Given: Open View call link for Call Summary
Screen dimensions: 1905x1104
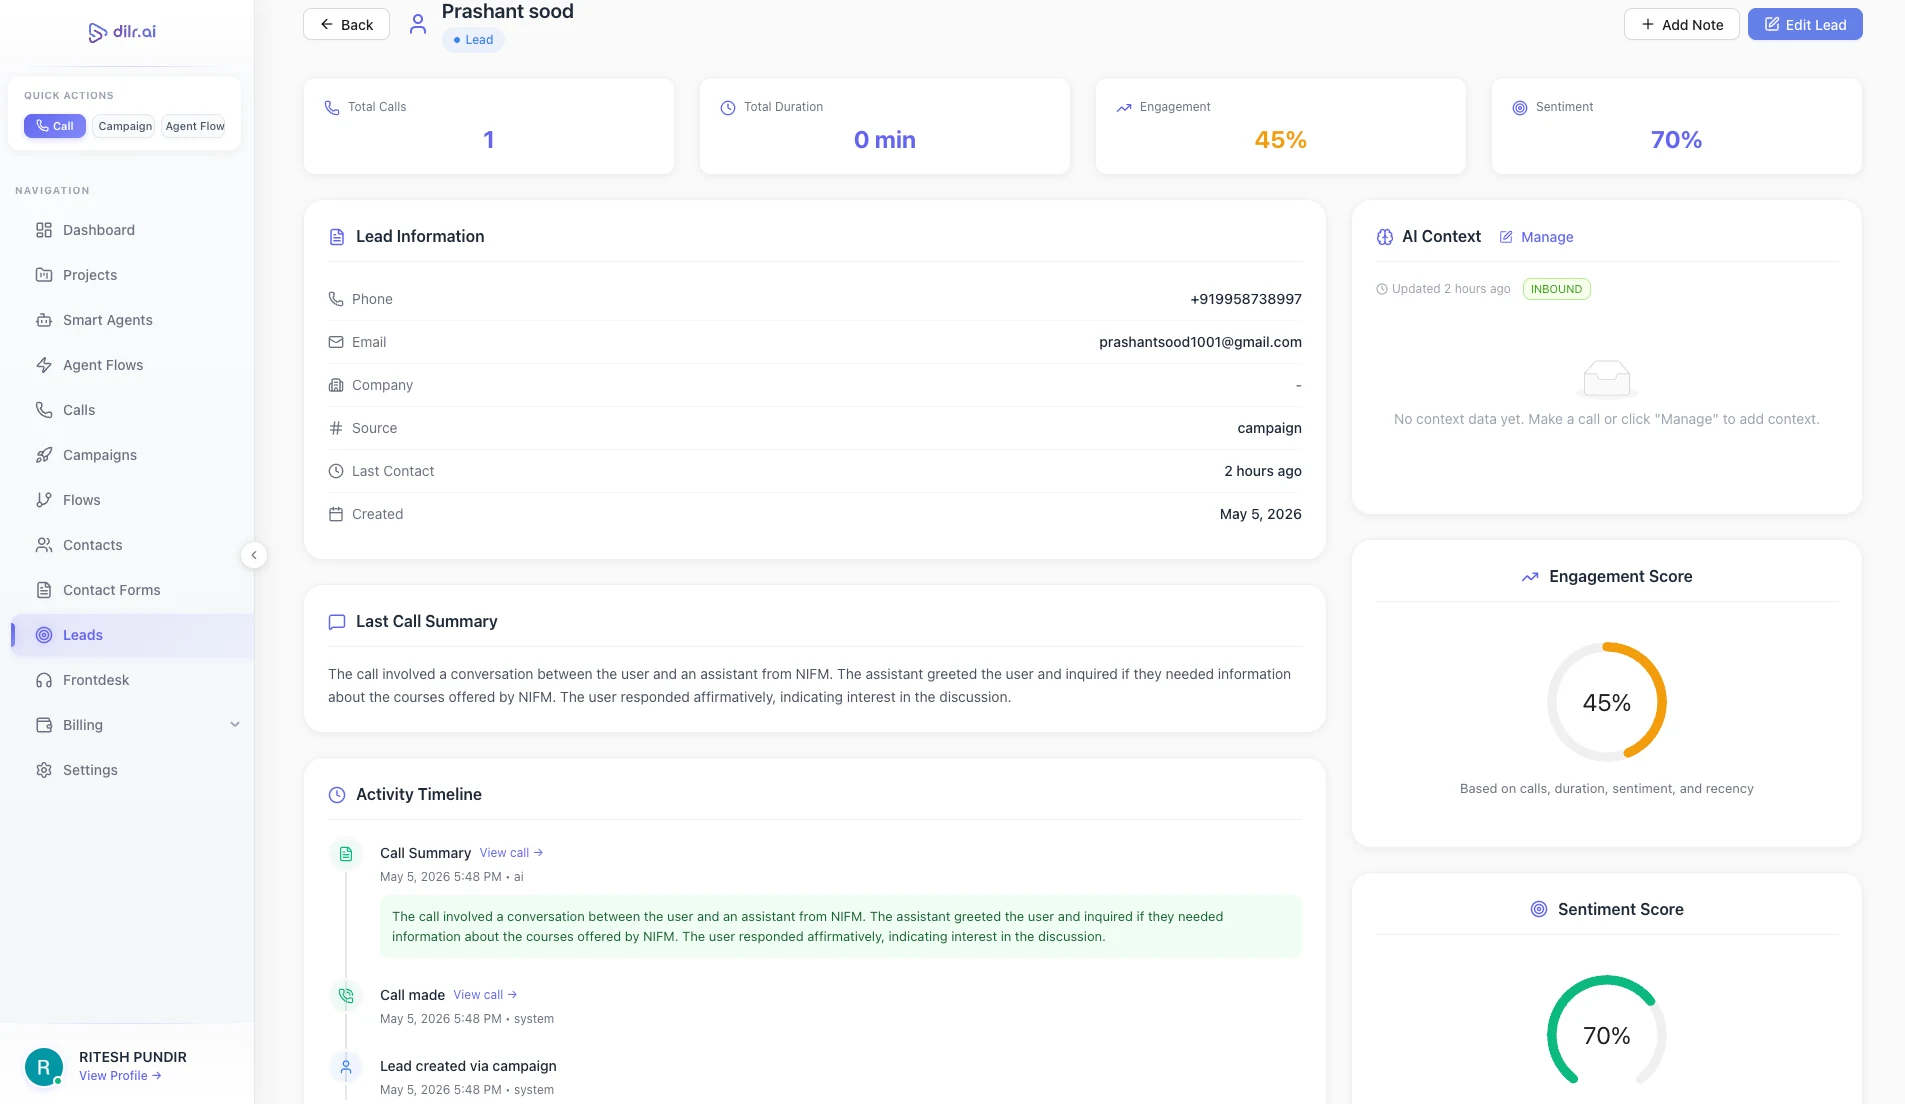Looking at the screenshot, I should [511, 853].
